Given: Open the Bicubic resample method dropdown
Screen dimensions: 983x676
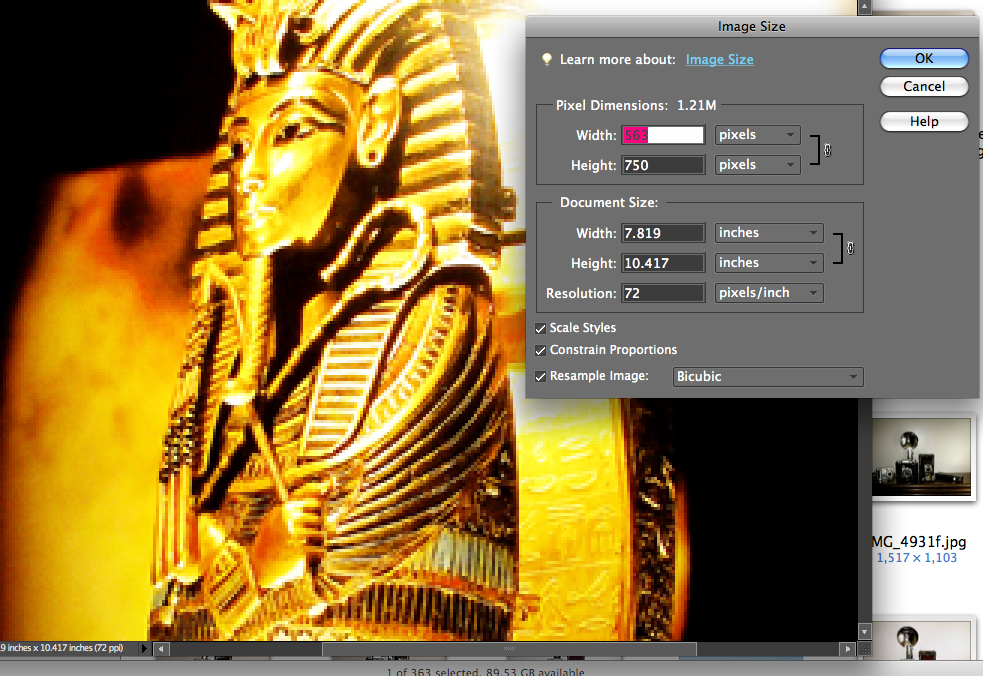Looking at the screenshot, I should [x=768, y=377].
